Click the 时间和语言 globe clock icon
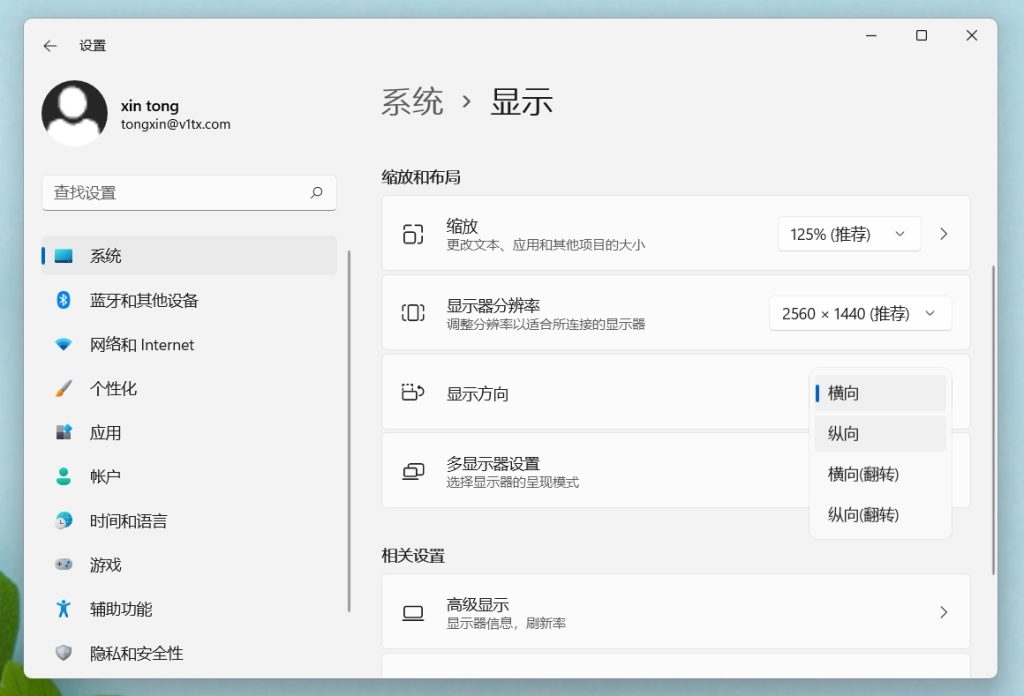The height and width of the screenshot is (696, 1024). [x=63, y=520]
